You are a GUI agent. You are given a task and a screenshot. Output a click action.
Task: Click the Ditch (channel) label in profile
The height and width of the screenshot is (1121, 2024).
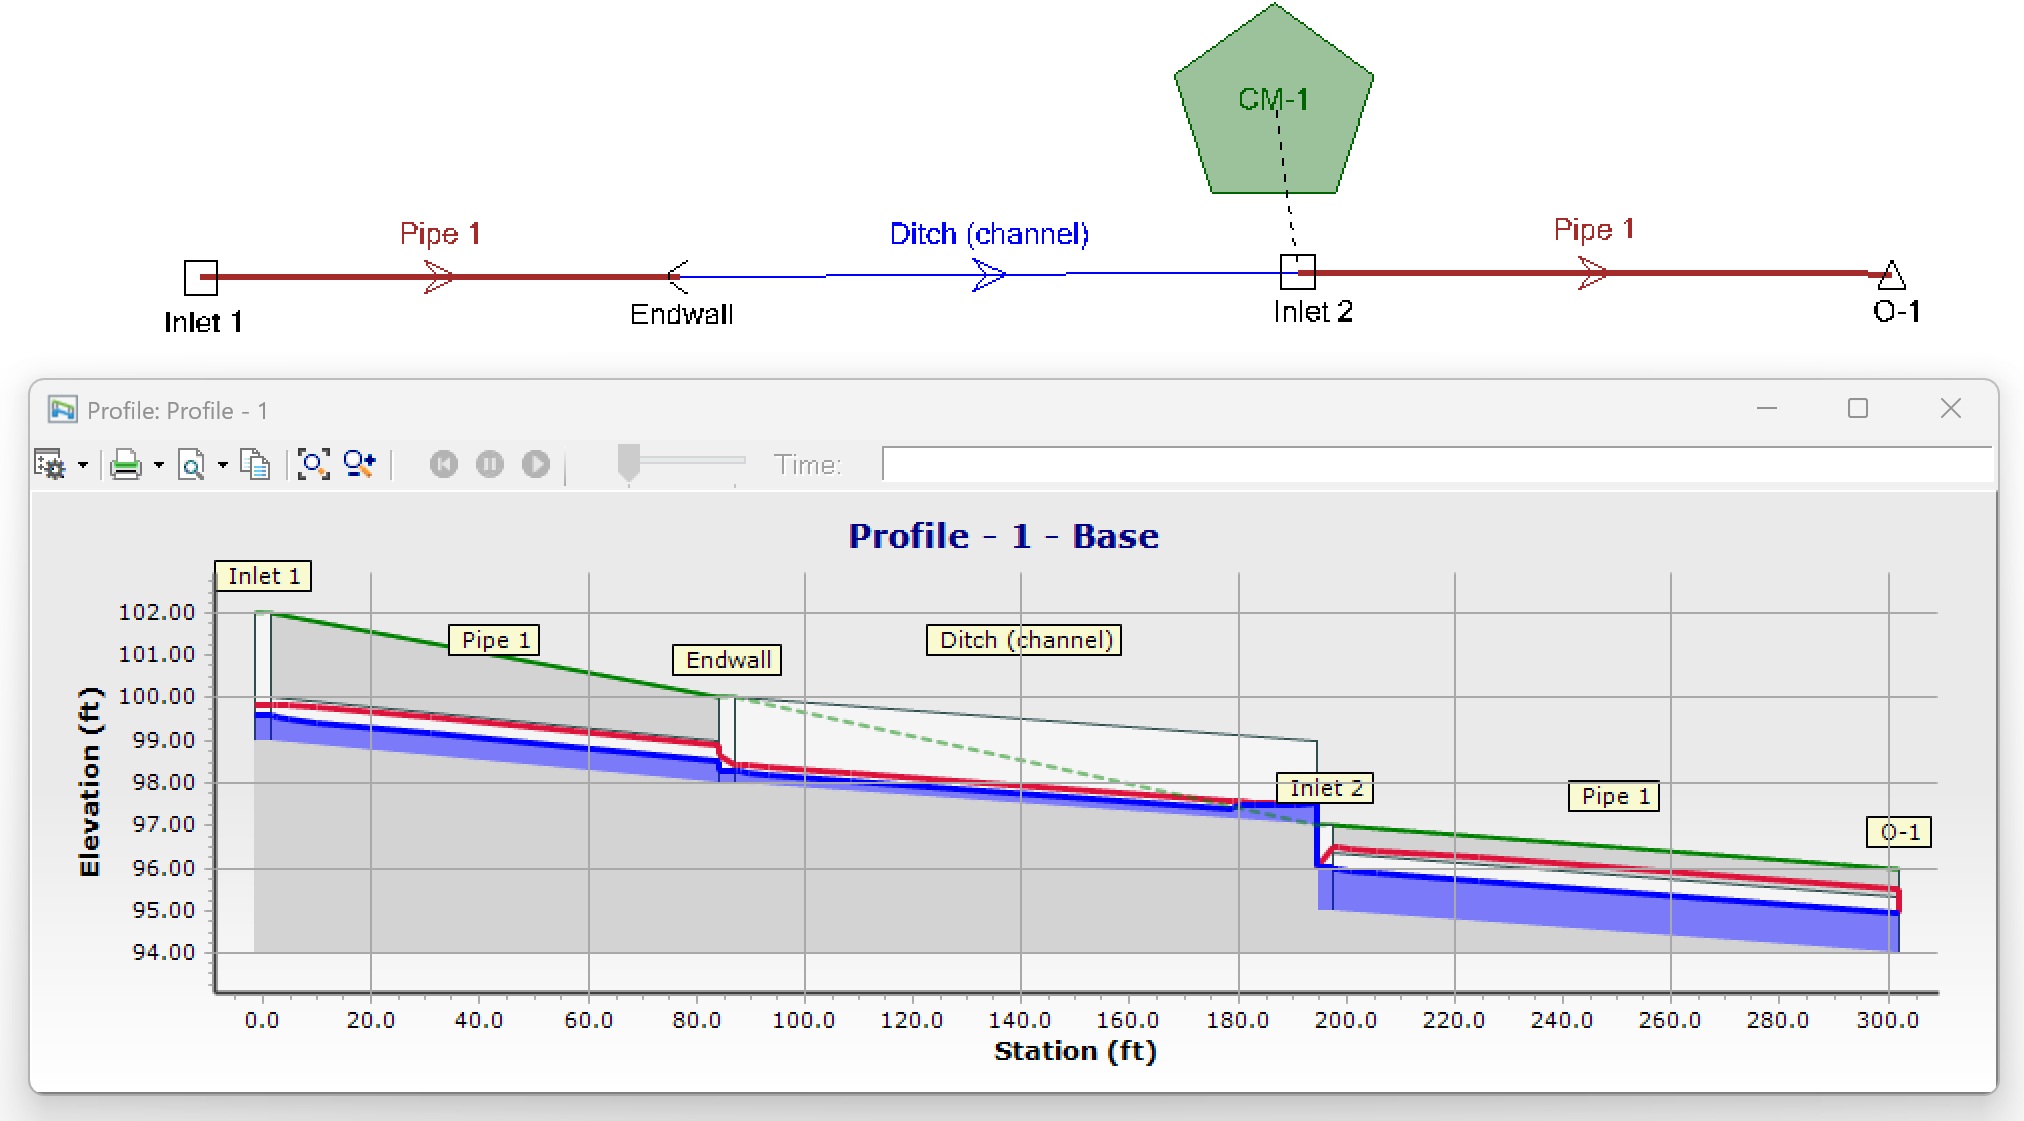(x=1025, y=640)
